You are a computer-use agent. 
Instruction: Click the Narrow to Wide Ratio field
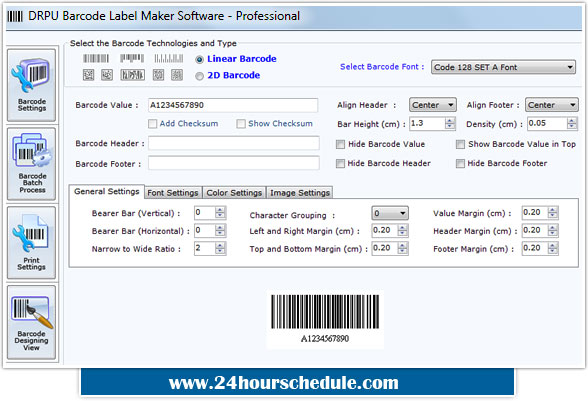tap(205, 248)
